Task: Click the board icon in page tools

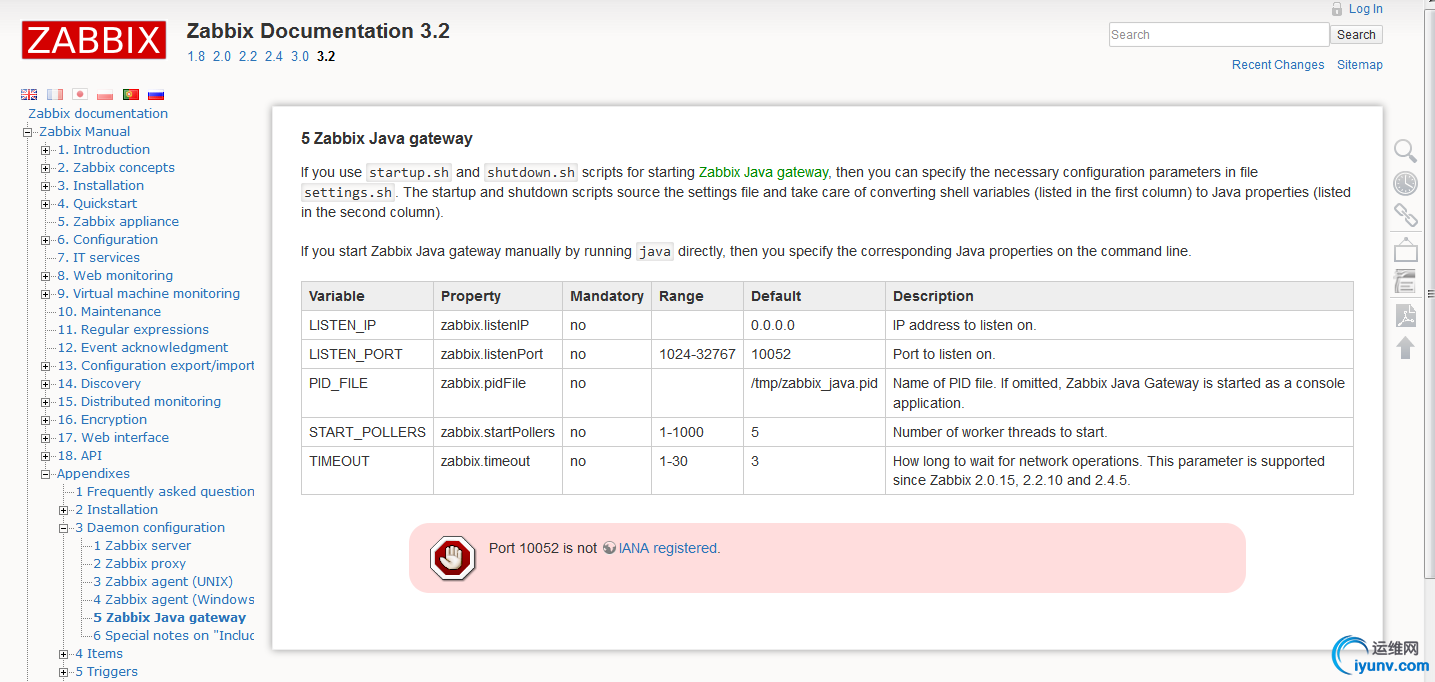Action: pyautogui.click(x=1406, y=250)
